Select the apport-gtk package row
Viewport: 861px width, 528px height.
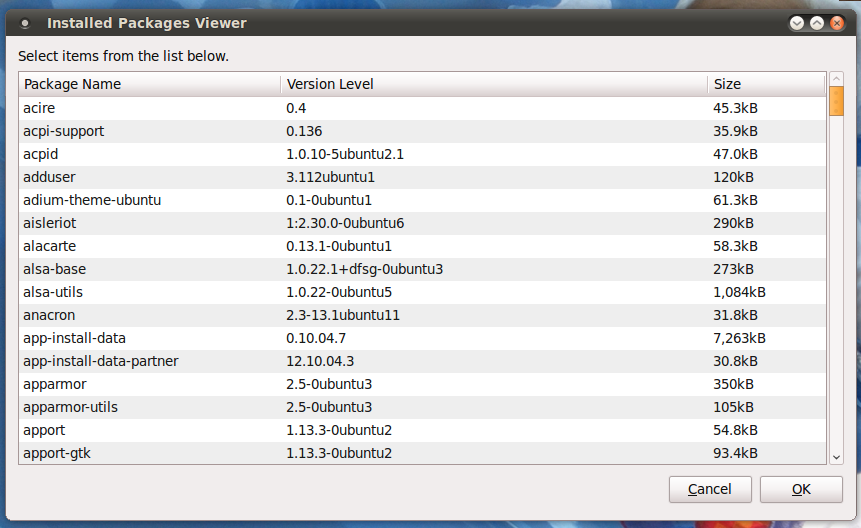pos(423,453)
